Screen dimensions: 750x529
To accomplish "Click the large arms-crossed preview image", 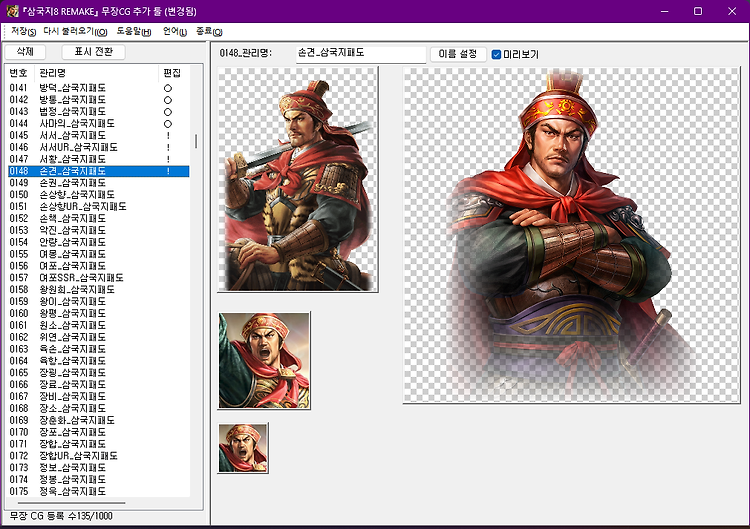I will 572,235.
